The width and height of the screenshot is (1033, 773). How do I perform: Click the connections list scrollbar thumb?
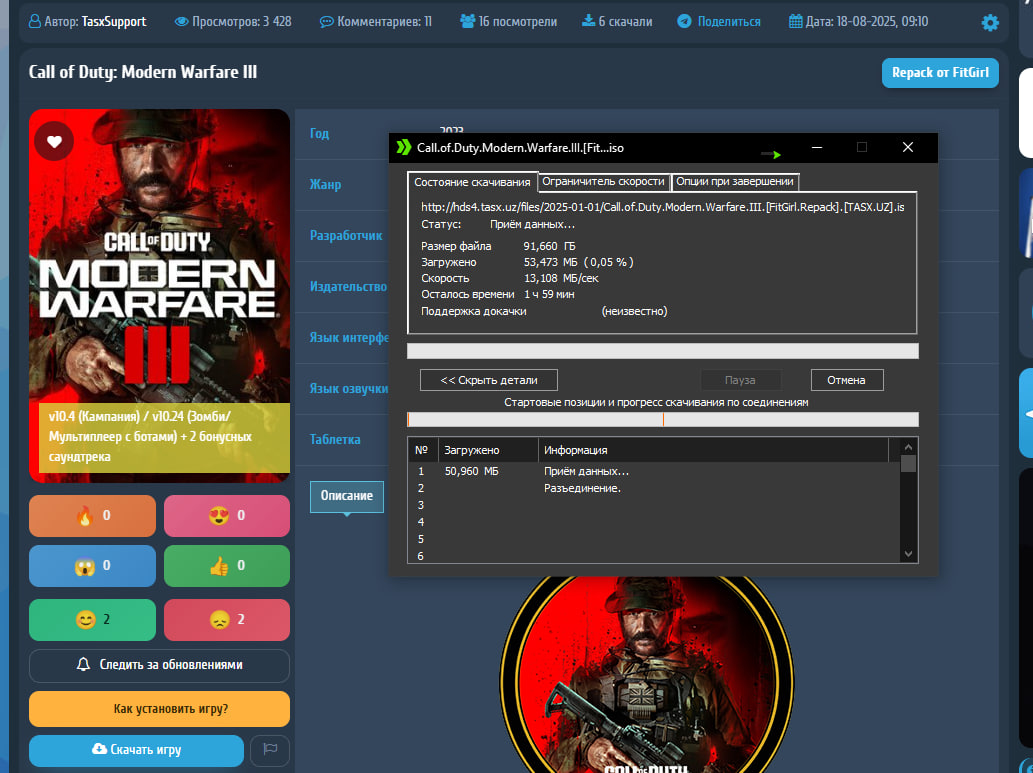[908, 464]
